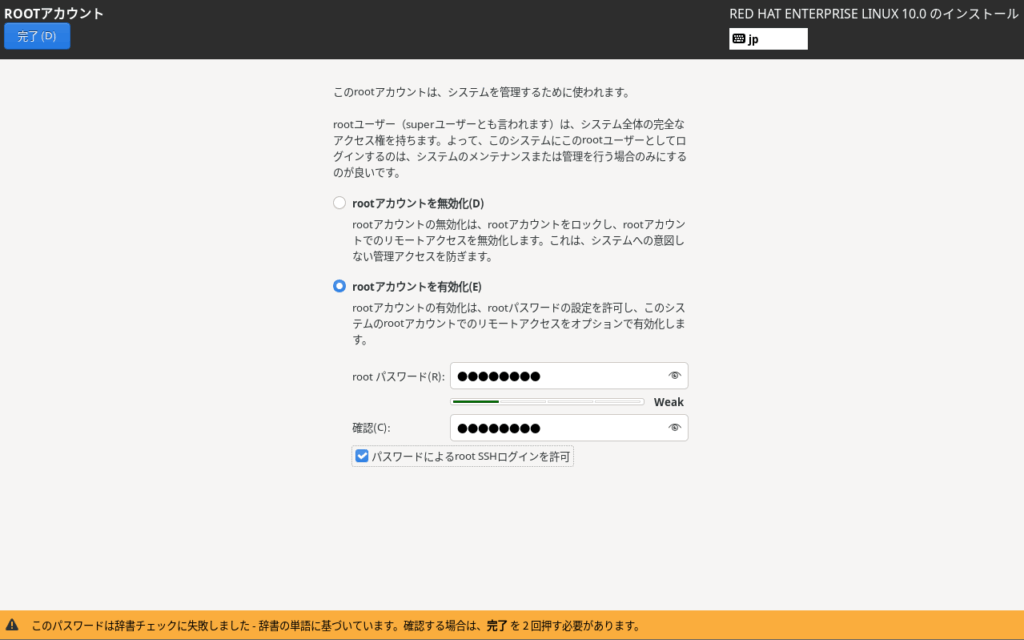
Task: Click the description under rootアカウントを有効化
Action: coord(518,323)
